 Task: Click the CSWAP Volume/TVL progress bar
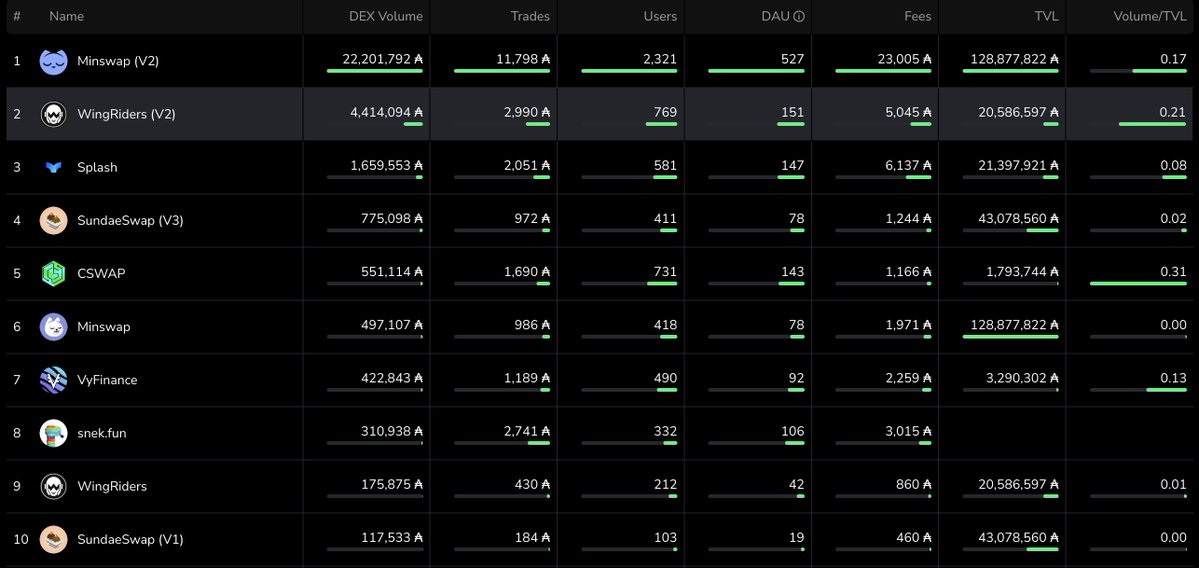(1139, 284)
